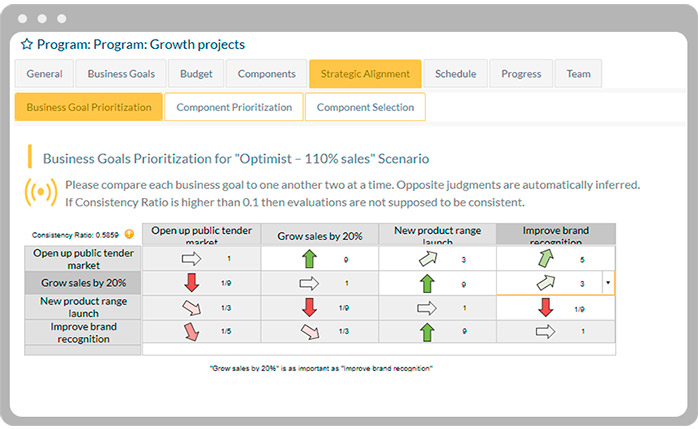This screenshot has height=429, width=698.
Task: Open the Team tab
Action: [x=578, y=74]
